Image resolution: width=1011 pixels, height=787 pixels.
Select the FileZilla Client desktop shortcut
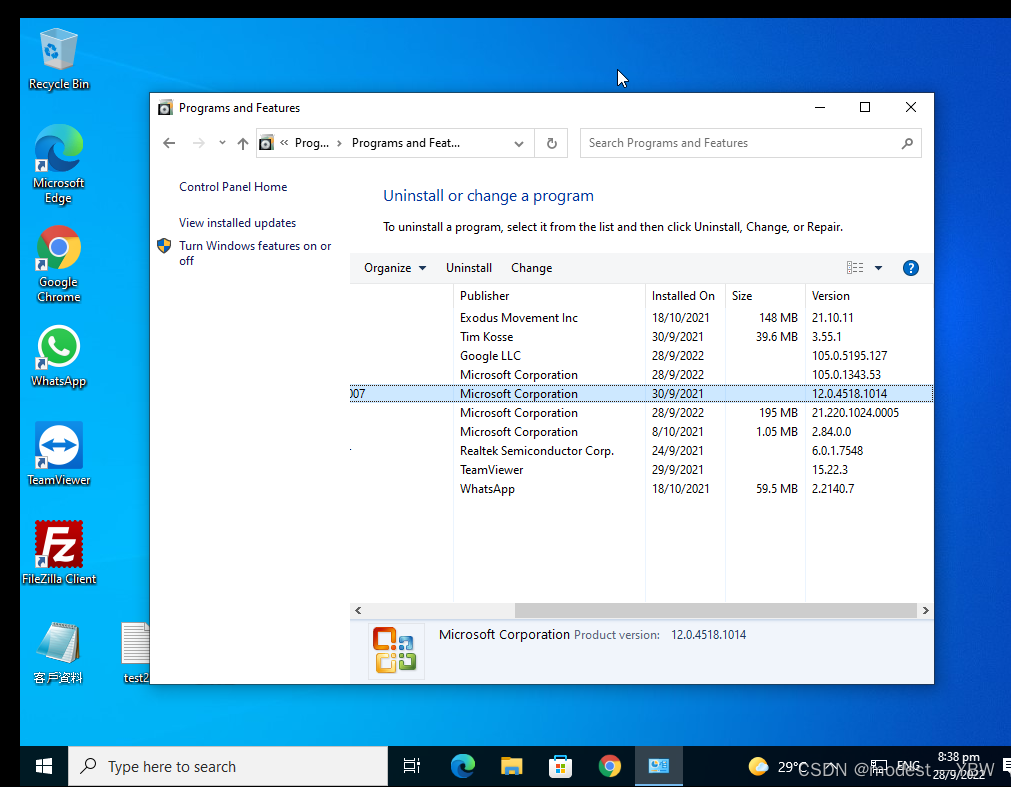coord(59,553)
